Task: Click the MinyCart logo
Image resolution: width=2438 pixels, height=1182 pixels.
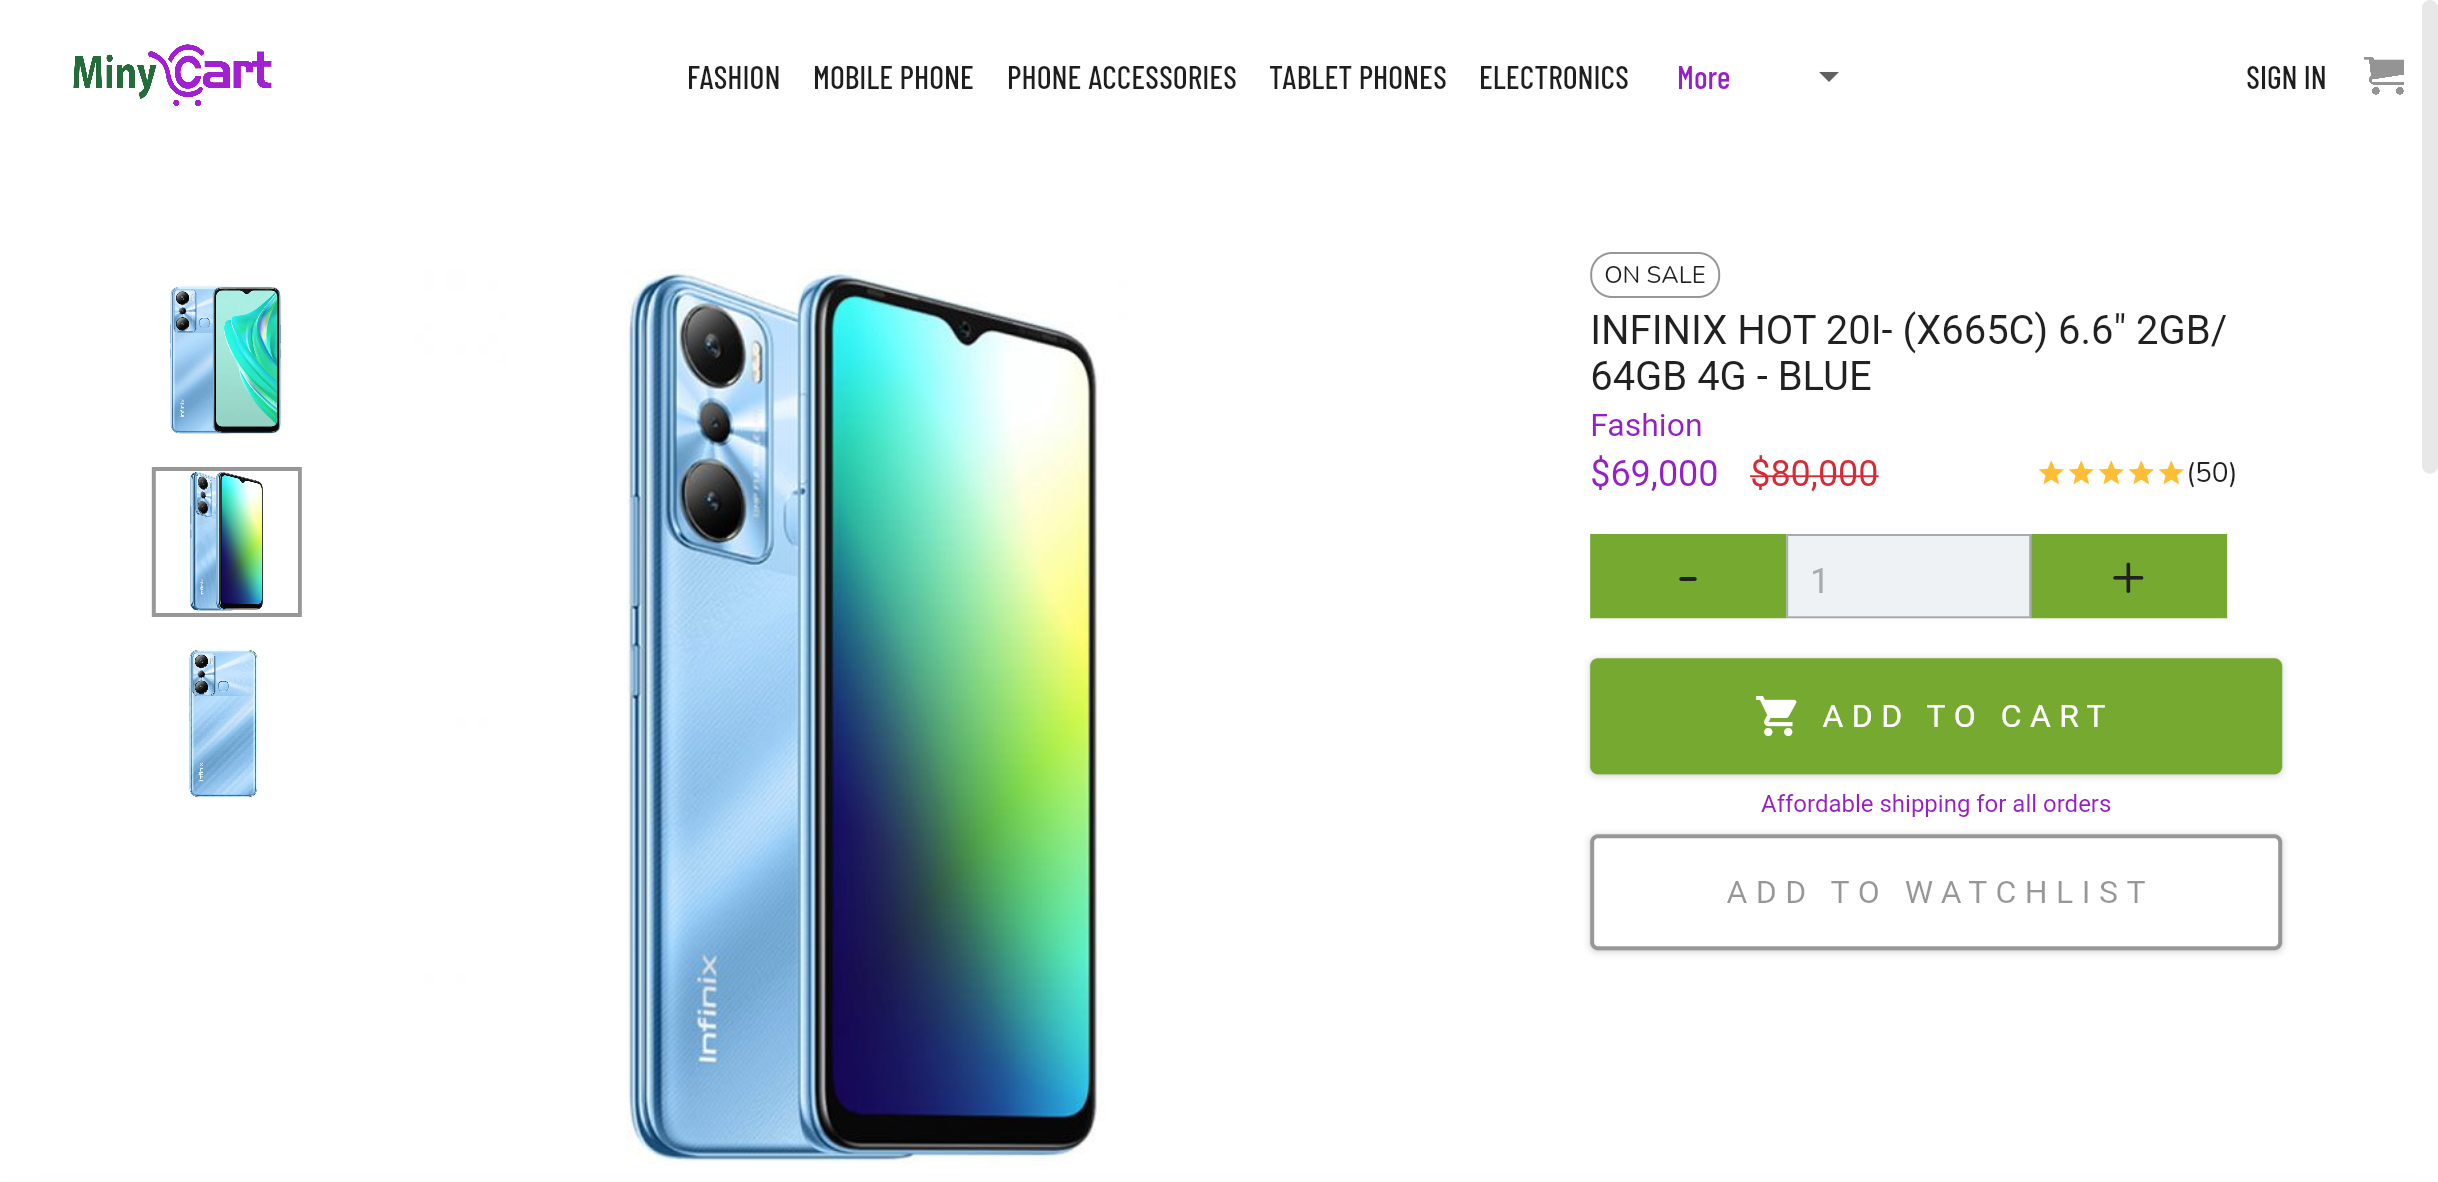Action: click(x=172, y=75)
